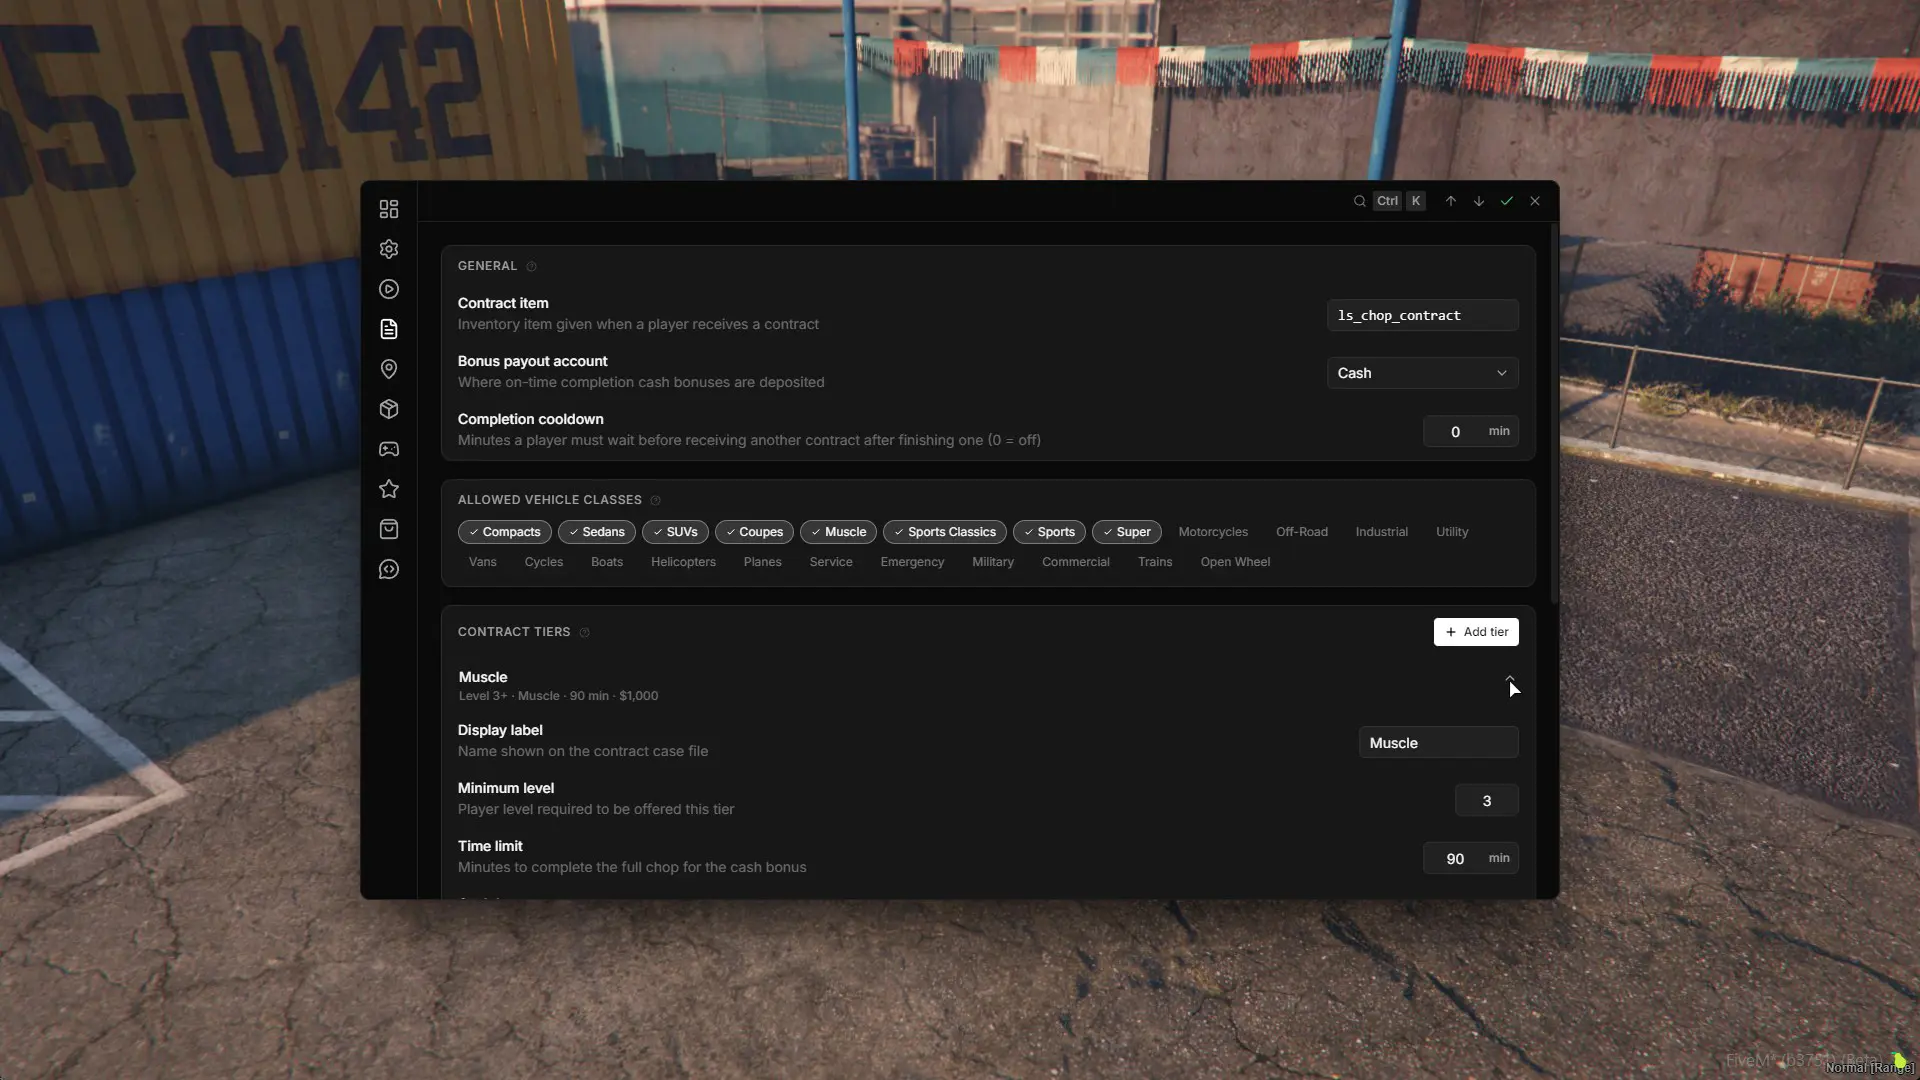Open the star icon in sidebar
This screenshot has width=1920, height=1080.
pos(389,489)
